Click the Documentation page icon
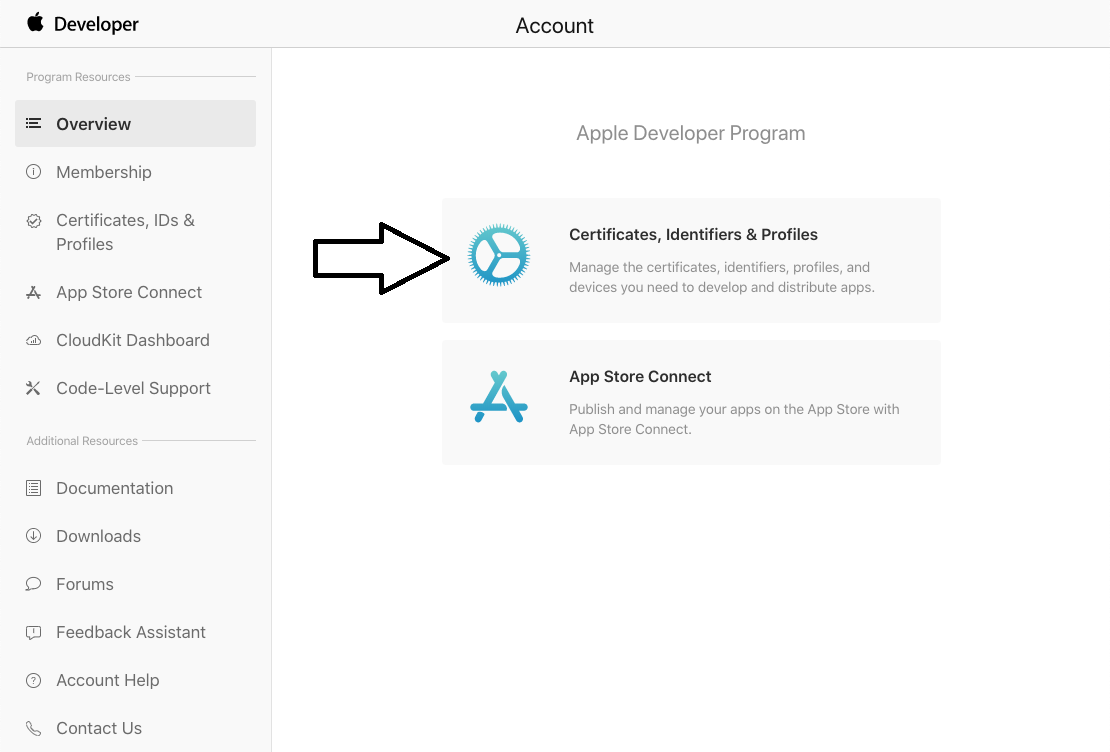1110x752 pixels. [x=34, y=488]
